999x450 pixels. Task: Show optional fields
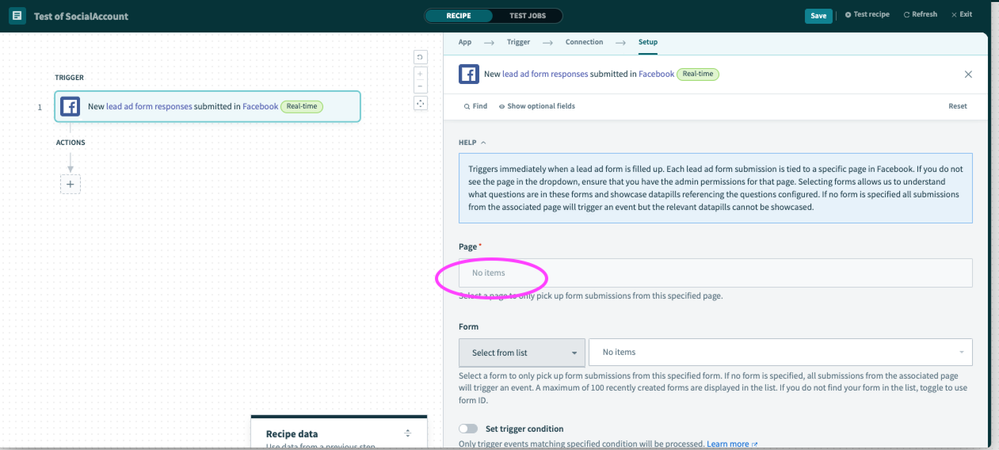click(x=537, y=106)
